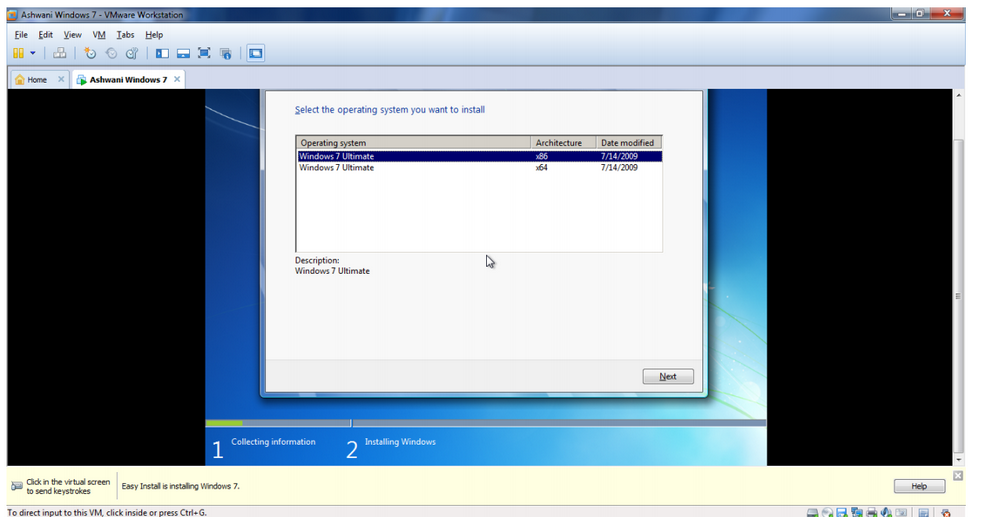Select the Ashwani Windows 7 tab
The width and height of the screenshot is (988, 517).
click(x=128, y=79)
